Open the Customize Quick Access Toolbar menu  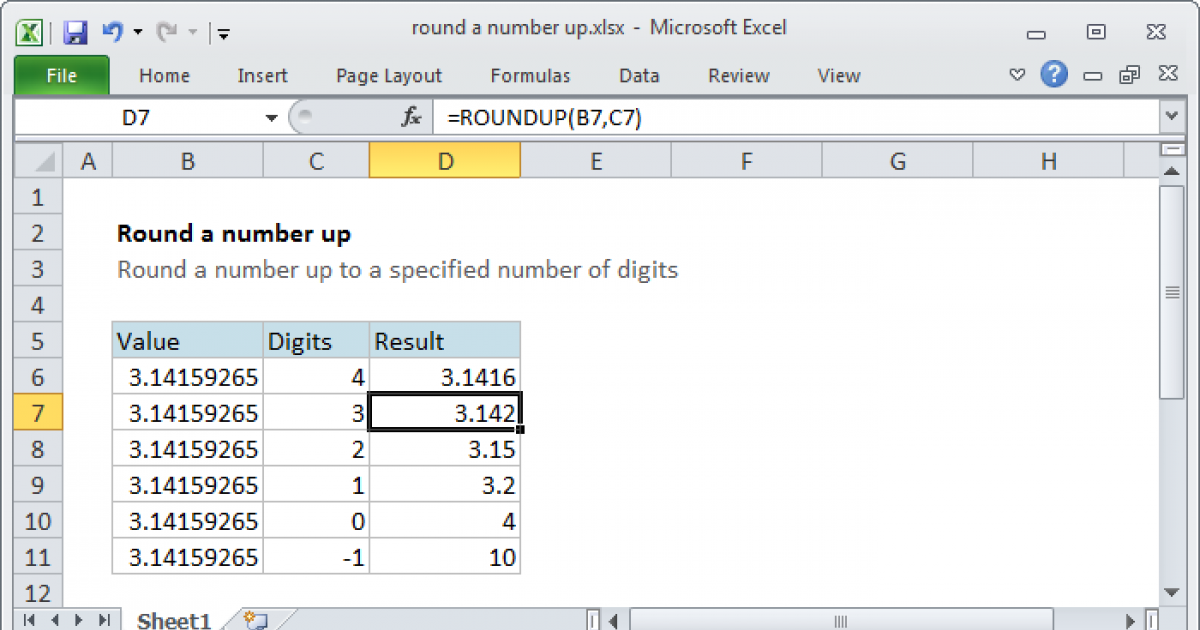point(222,33)
